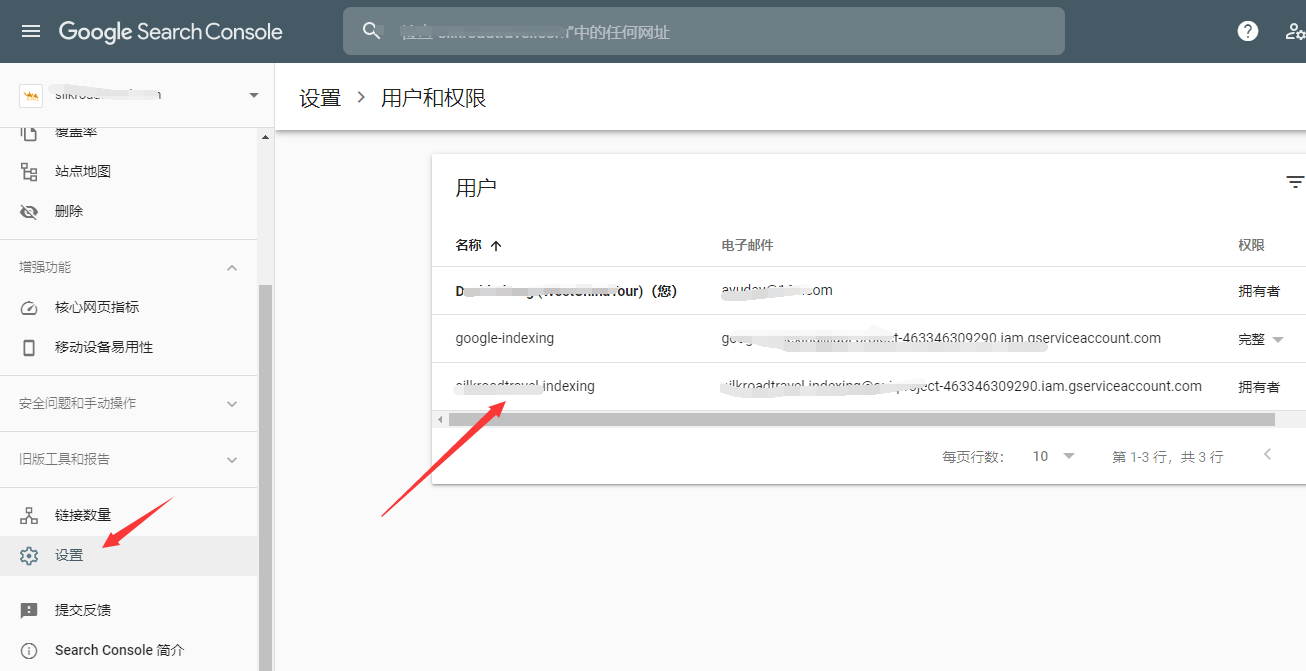Click the owner row marked (您)
This screenshot has height=671, width=1306.
tap(869, 291)
